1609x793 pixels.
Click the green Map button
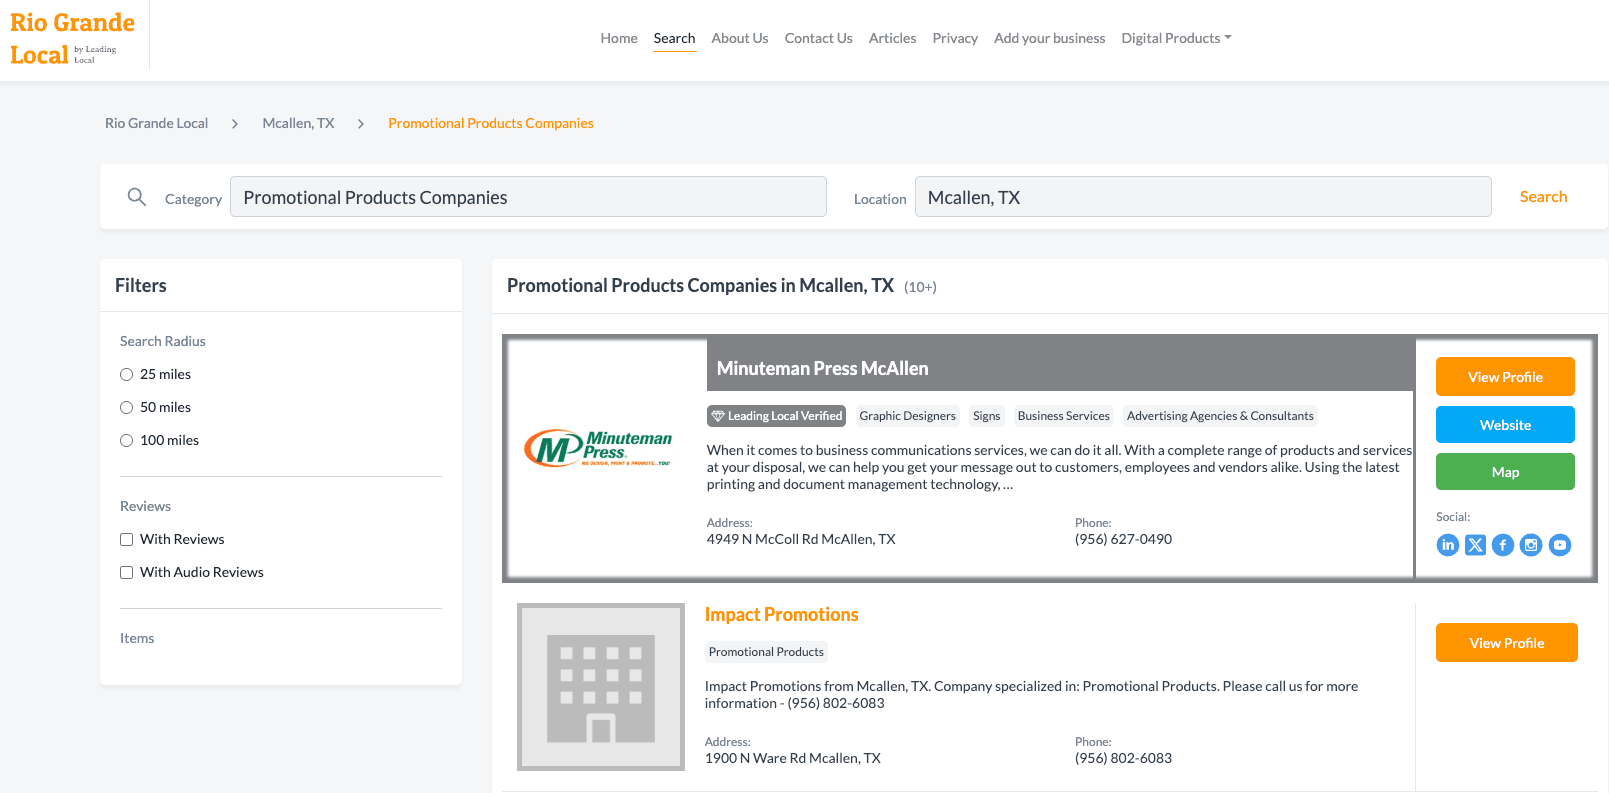[1505, 472]
